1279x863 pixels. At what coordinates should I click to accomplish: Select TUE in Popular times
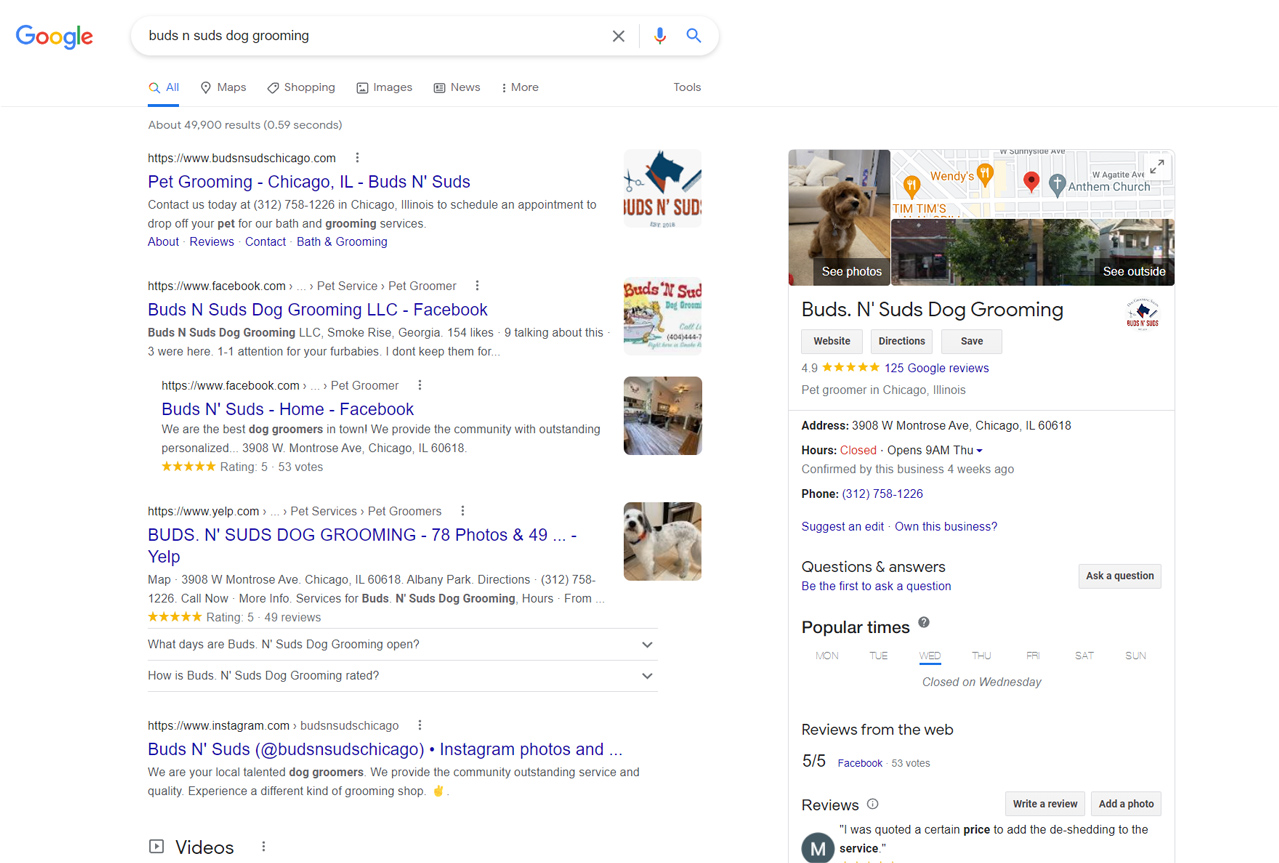click(x=878, y=656)
